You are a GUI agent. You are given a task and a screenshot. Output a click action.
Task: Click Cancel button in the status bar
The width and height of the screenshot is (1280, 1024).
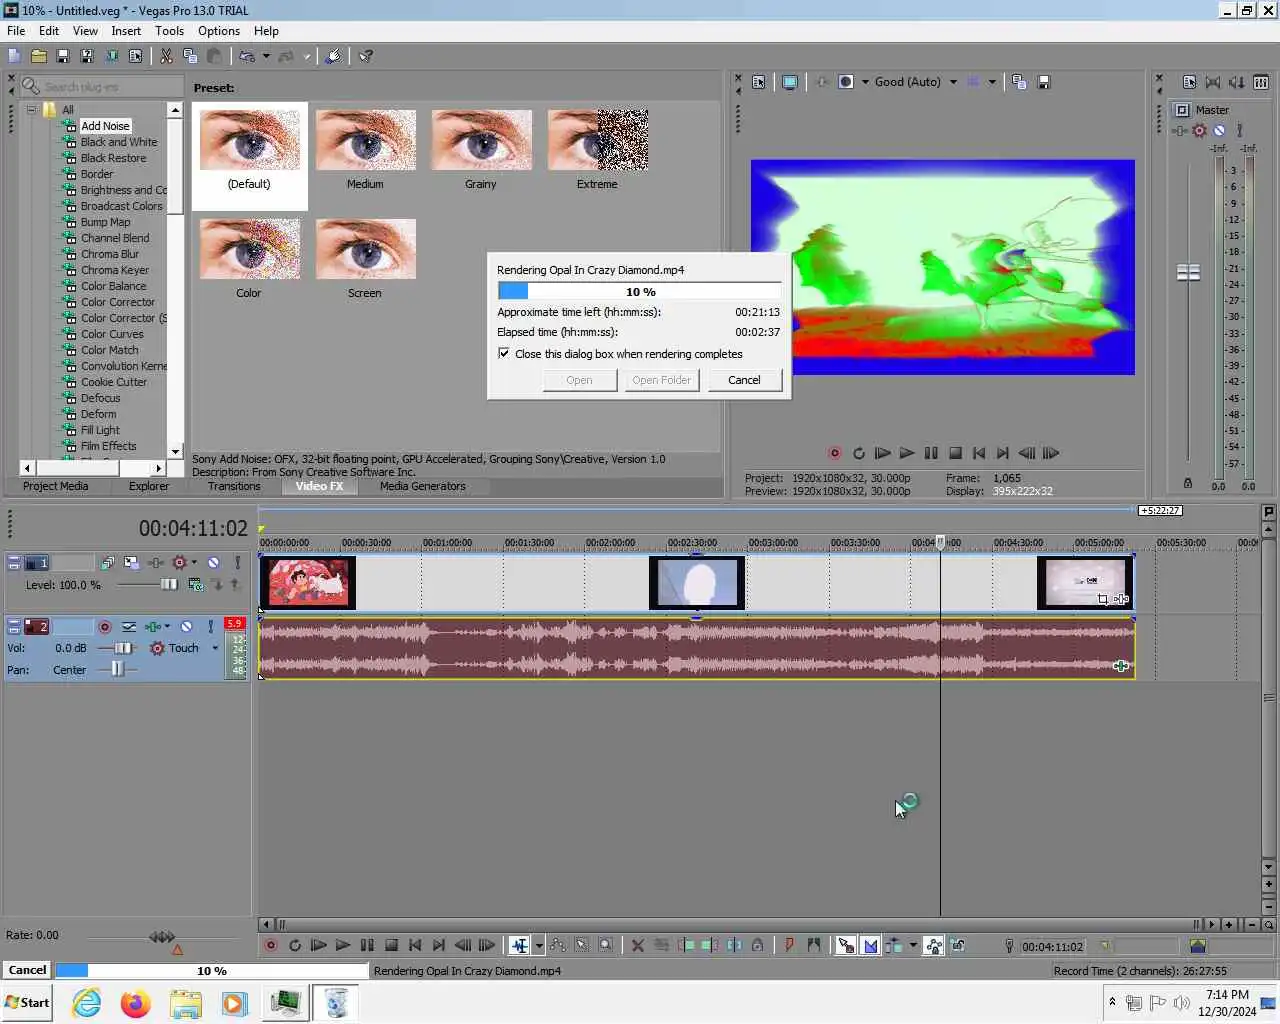(x=27, y=970)
